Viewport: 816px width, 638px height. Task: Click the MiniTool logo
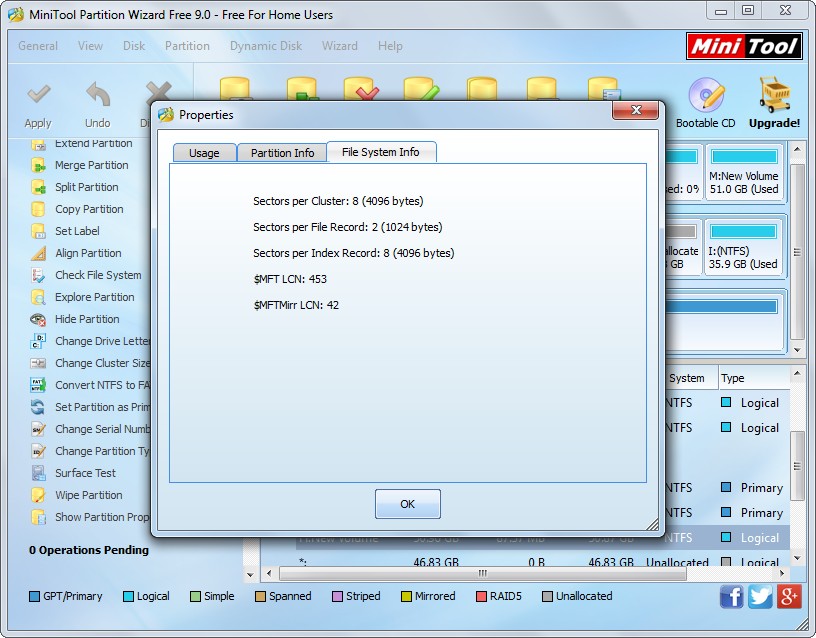pyautogui.click(x=744, y=46)
